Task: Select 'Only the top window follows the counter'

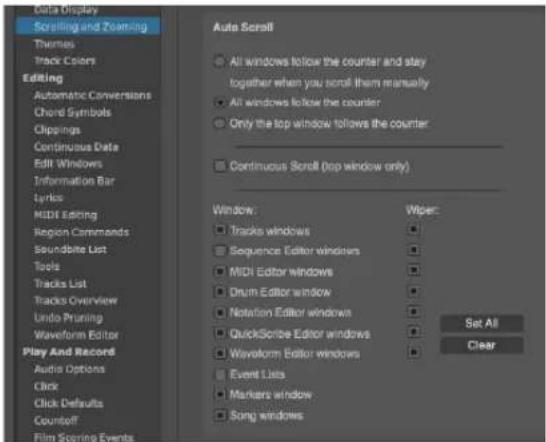Action: coord(219,123)
